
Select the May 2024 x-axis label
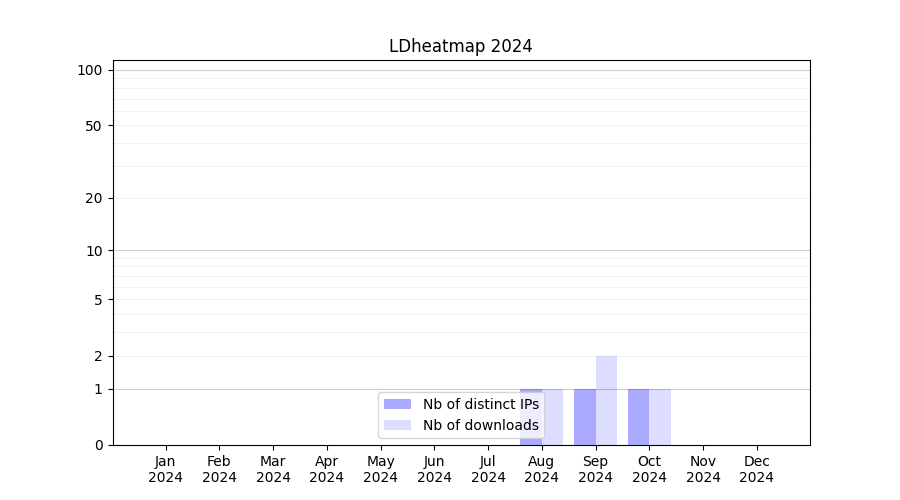pyautogui.click(x=380, y=469)
